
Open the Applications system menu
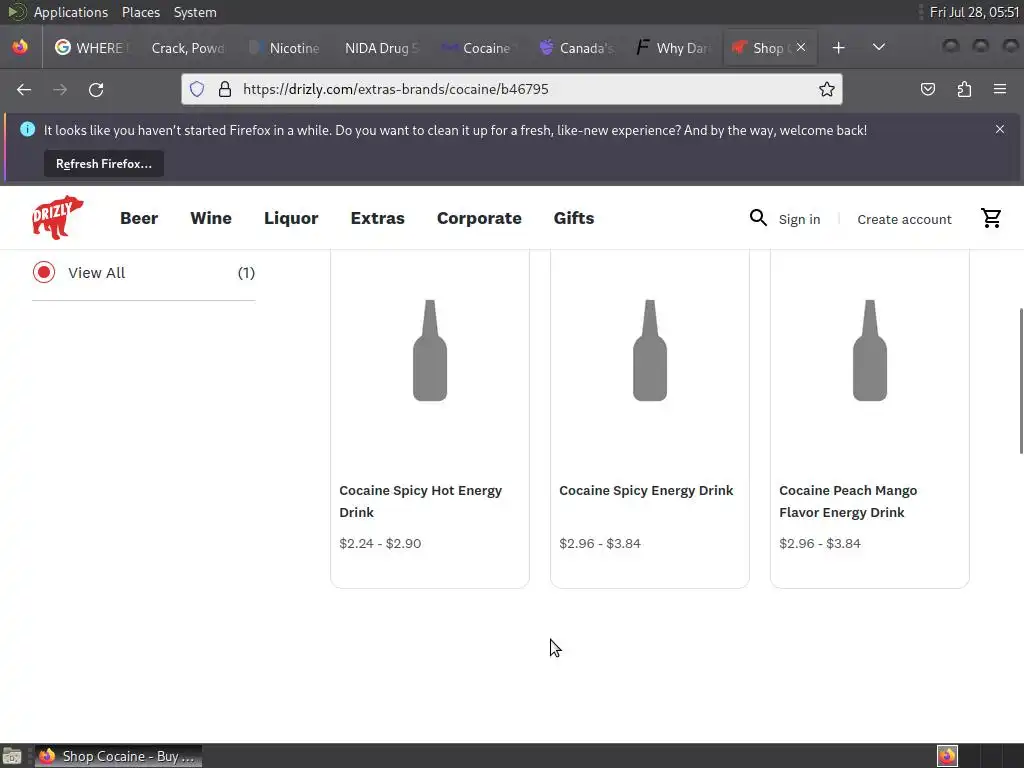point(71,12)
